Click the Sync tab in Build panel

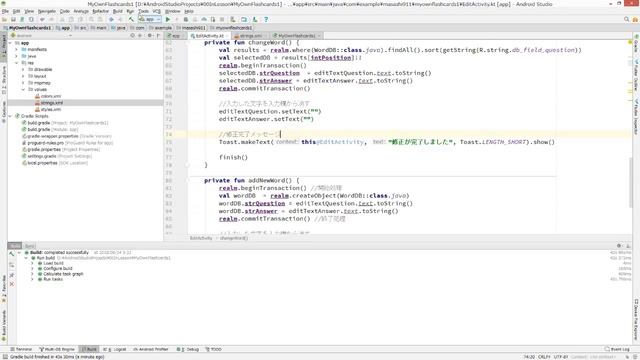pyautogui.click(x=29, y=246)
